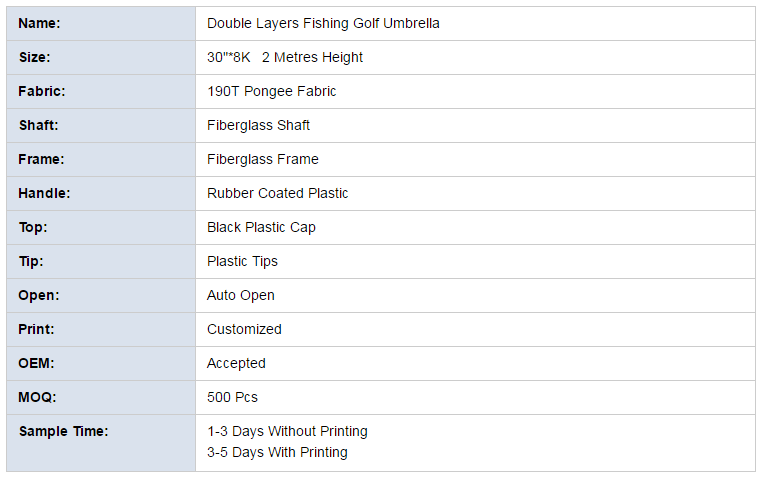Click the Frame: label

[x=41, y=160]
